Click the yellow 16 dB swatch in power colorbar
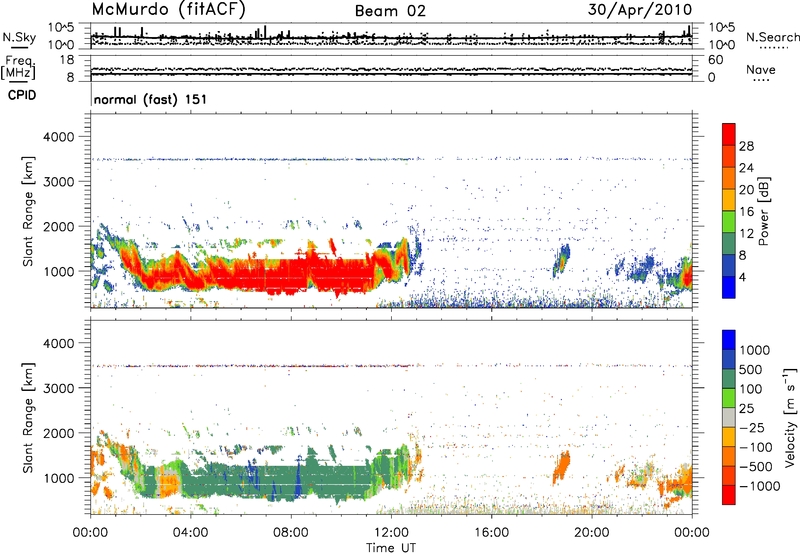 click(x=729, y=199)
